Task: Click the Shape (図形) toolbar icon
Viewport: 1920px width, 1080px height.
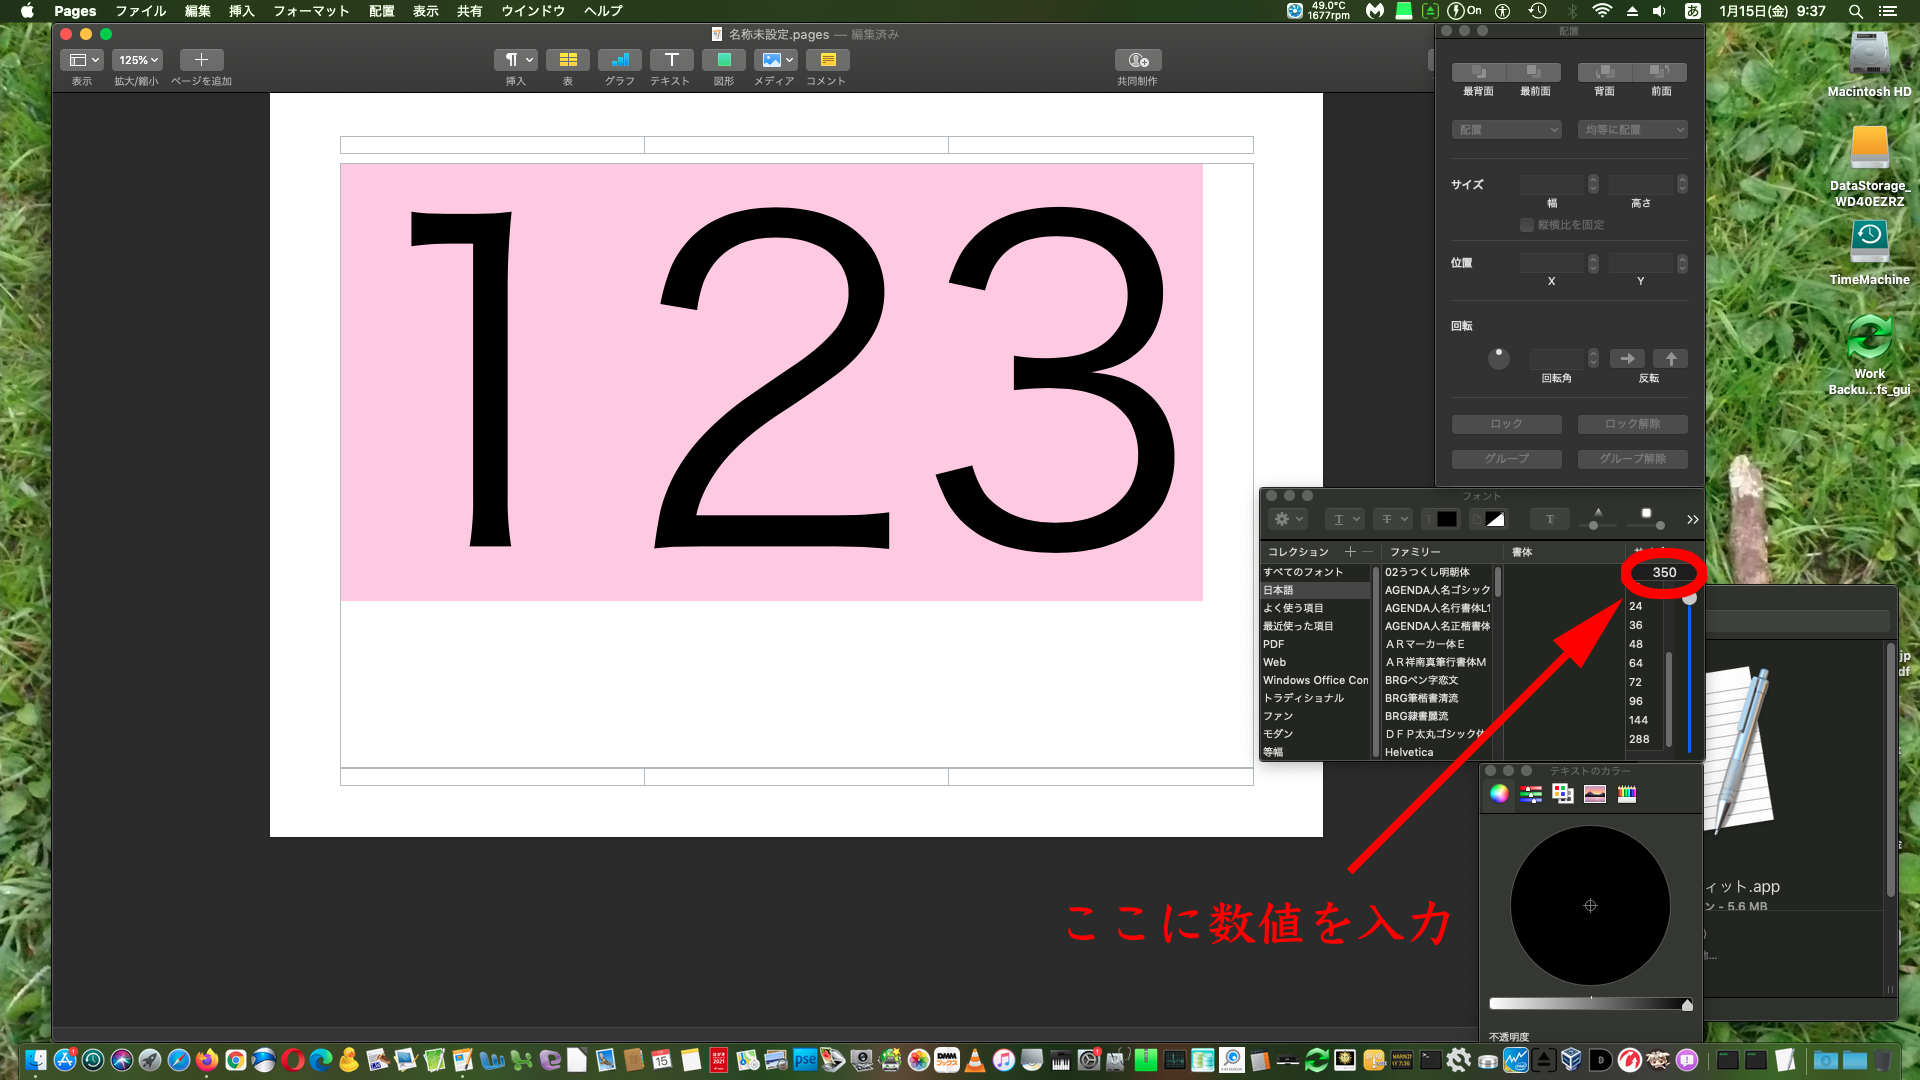Action: [723, 60]
